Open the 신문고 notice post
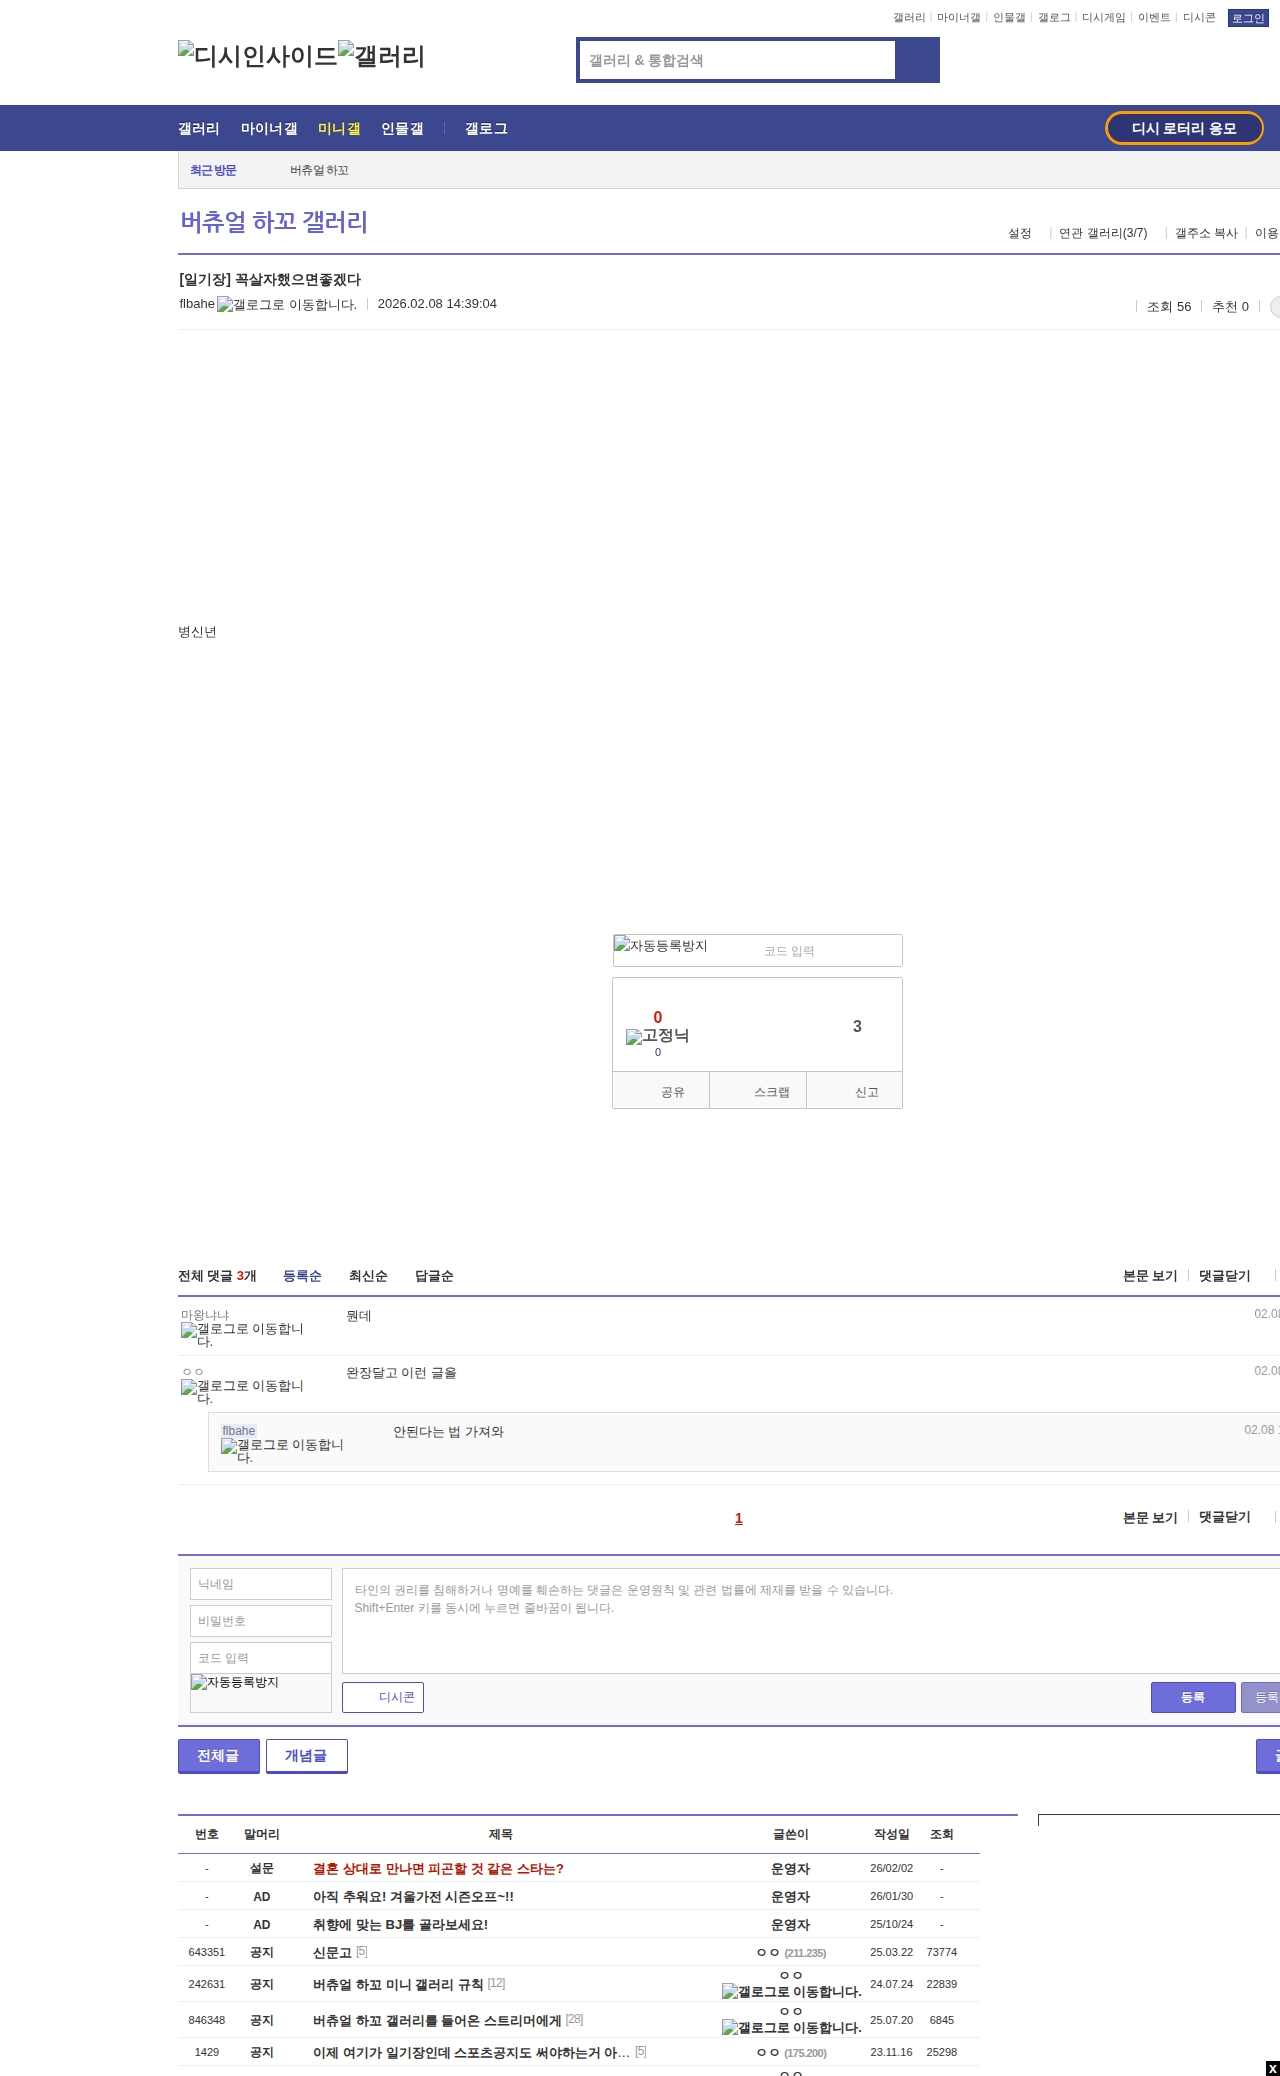This screenshot has width=1280, height=2076. [x=332, y=1952]
